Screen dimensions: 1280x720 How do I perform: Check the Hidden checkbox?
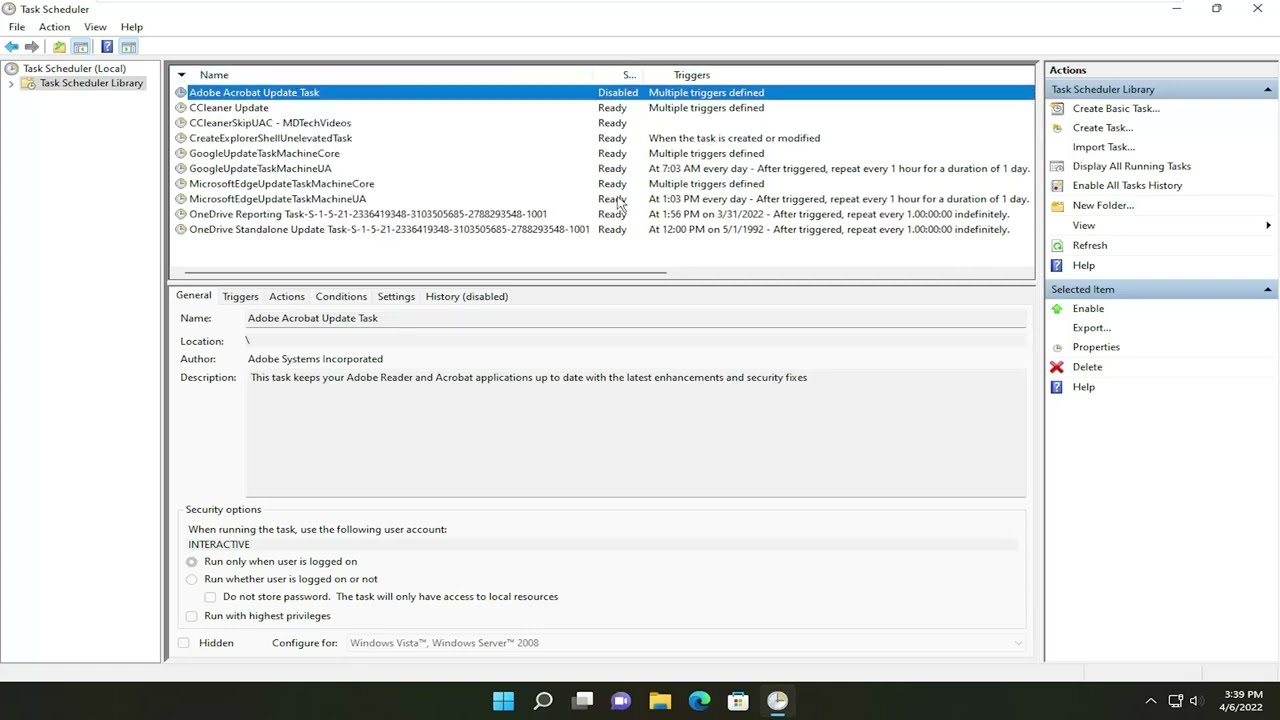(x=184, y=643)
